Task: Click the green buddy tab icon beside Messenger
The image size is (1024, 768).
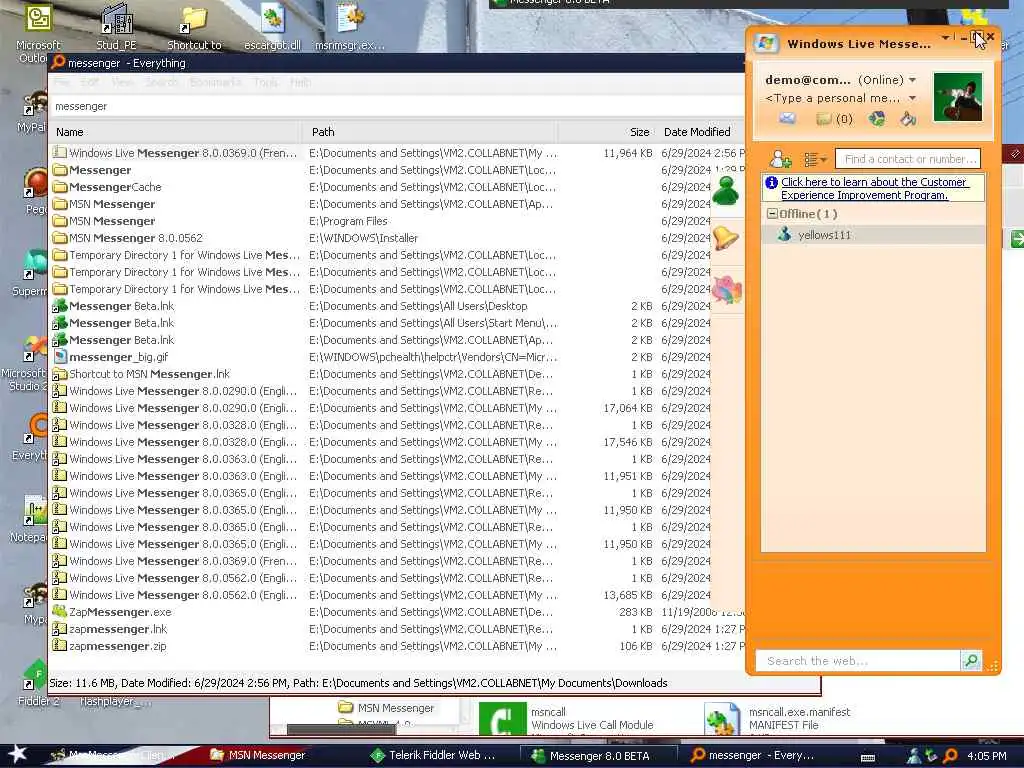Action: tap(726, 190)
